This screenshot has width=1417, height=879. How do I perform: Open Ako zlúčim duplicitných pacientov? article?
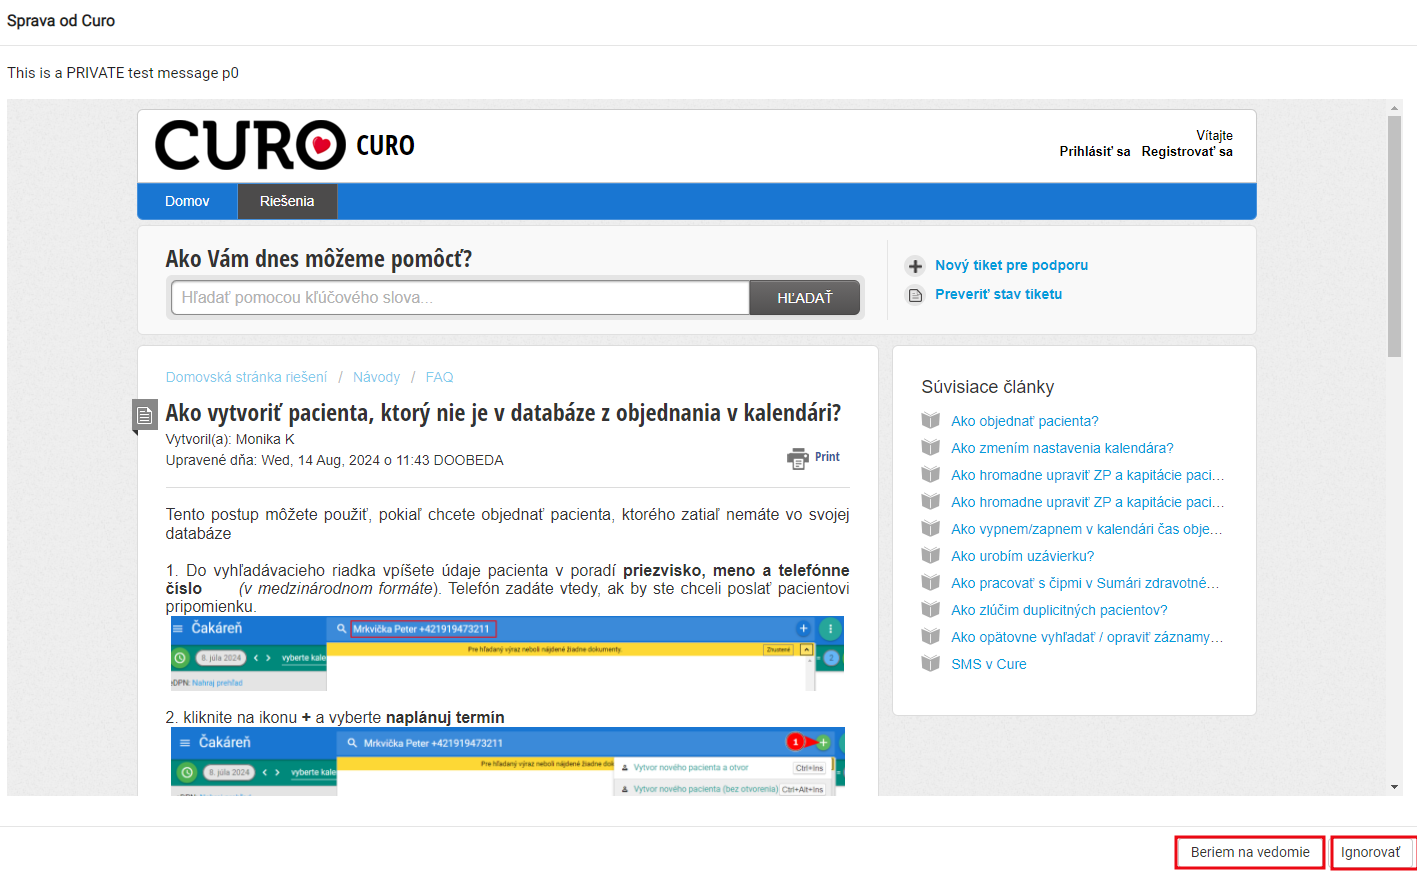click(x=1059, y=610)
